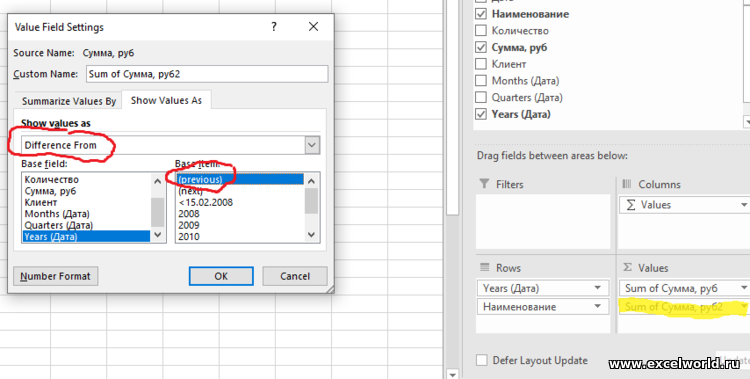
Task: Select (previous) in Base item list
Action: (x=240, y=179)
